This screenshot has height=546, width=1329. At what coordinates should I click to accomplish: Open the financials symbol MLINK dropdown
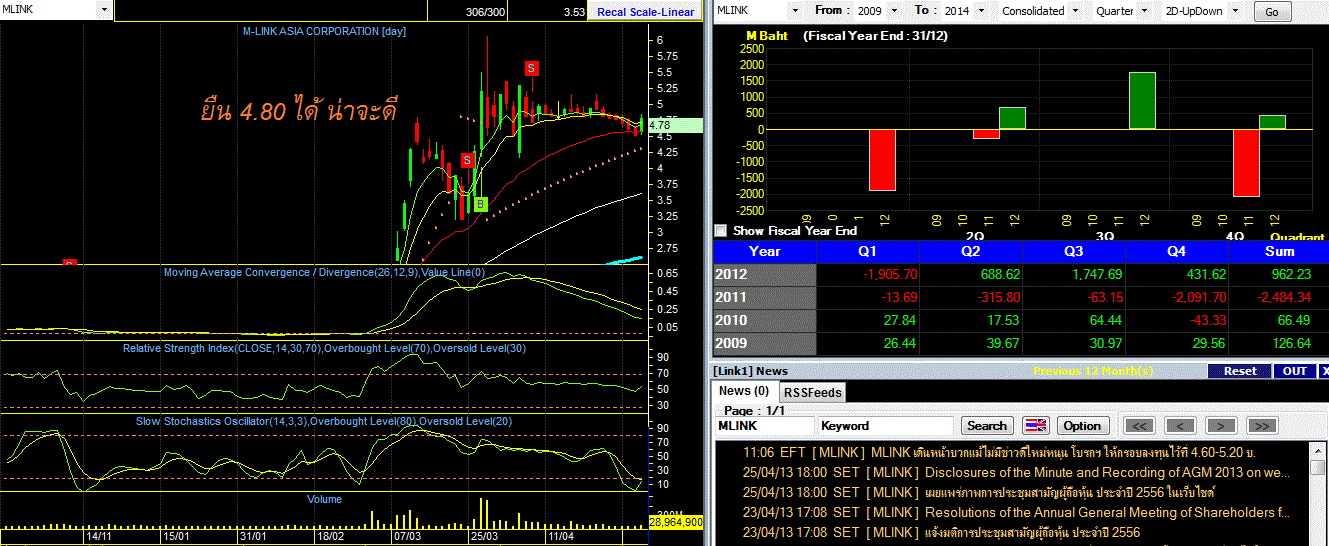coord(796,10)
